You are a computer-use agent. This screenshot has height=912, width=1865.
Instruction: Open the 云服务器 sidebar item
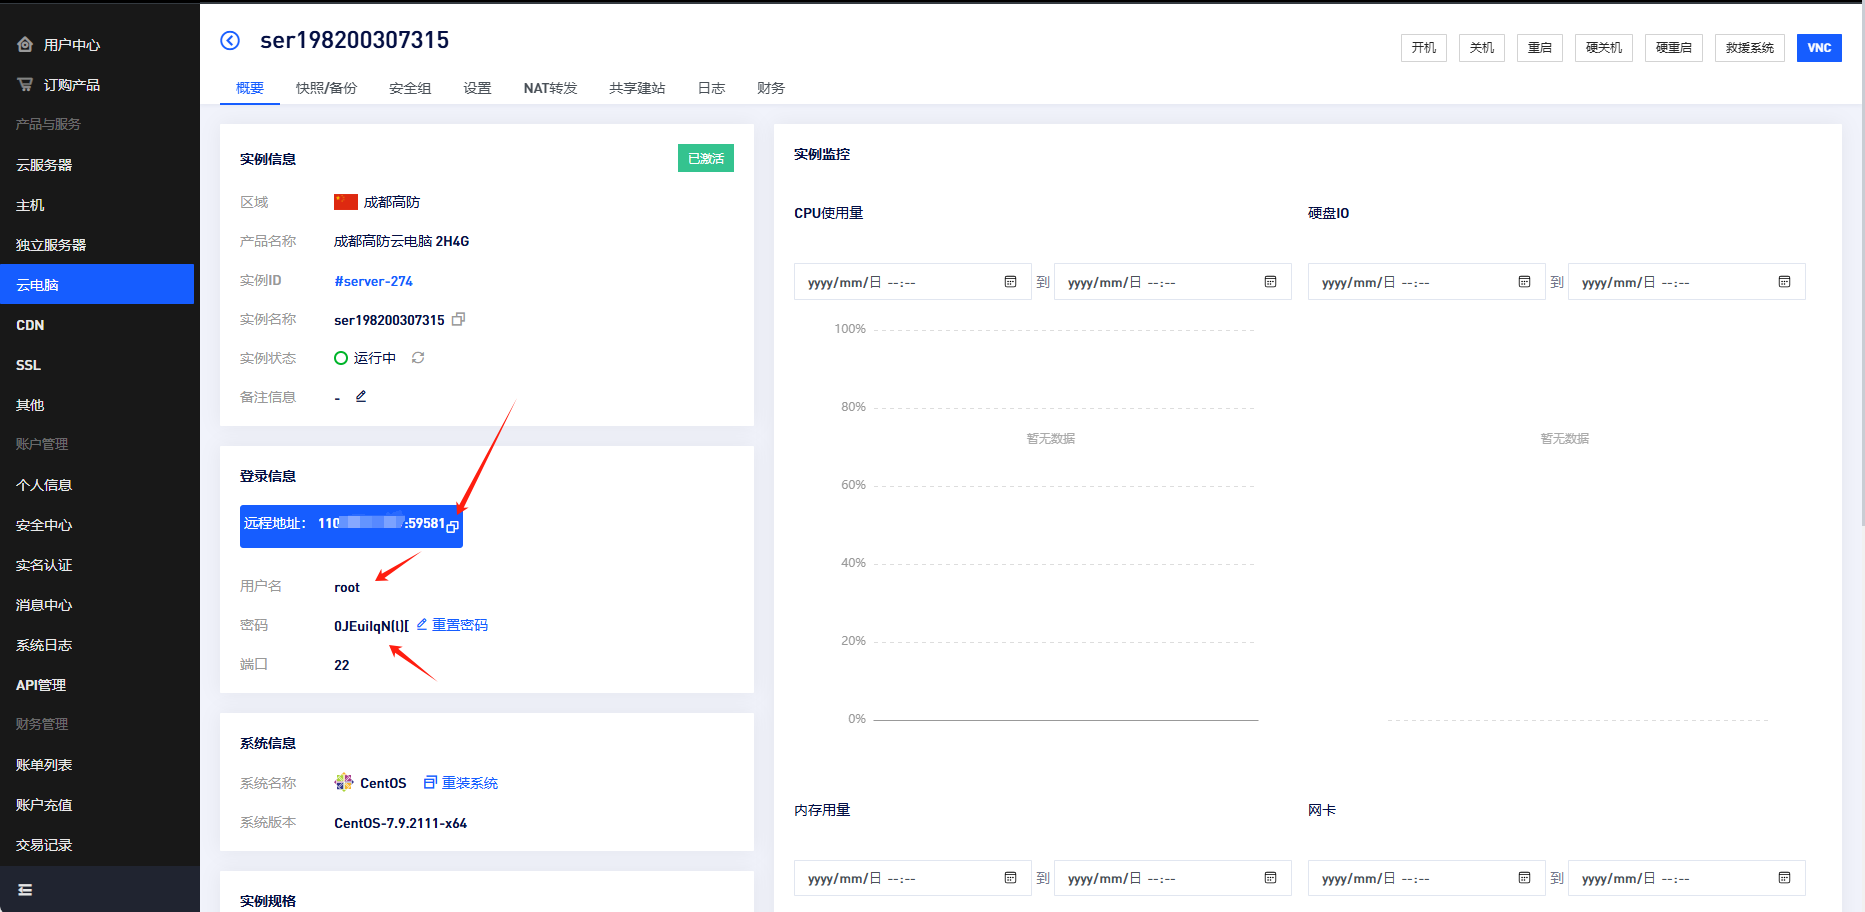point(44,165)
